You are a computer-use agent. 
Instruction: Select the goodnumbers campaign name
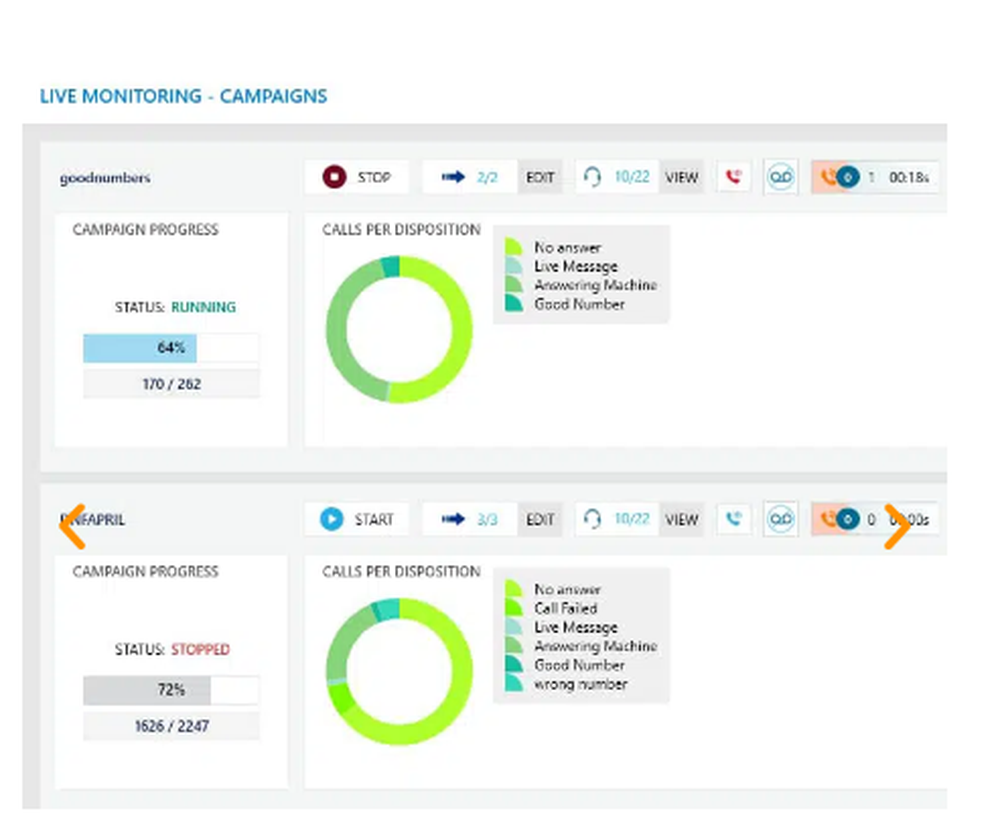(x=105, y=178)
